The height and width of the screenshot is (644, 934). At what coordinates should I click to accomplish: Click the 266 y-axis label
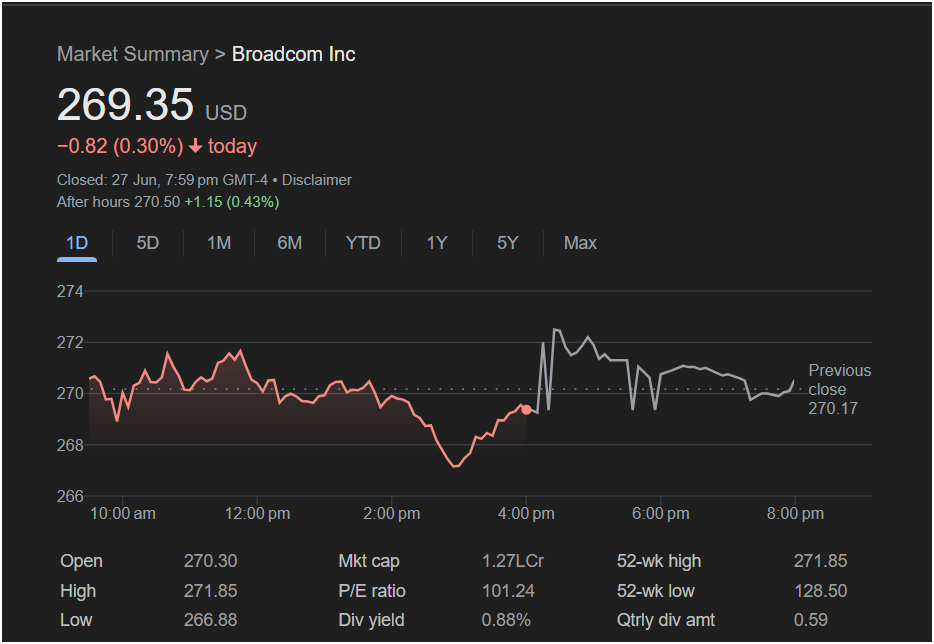coord(70,496)
